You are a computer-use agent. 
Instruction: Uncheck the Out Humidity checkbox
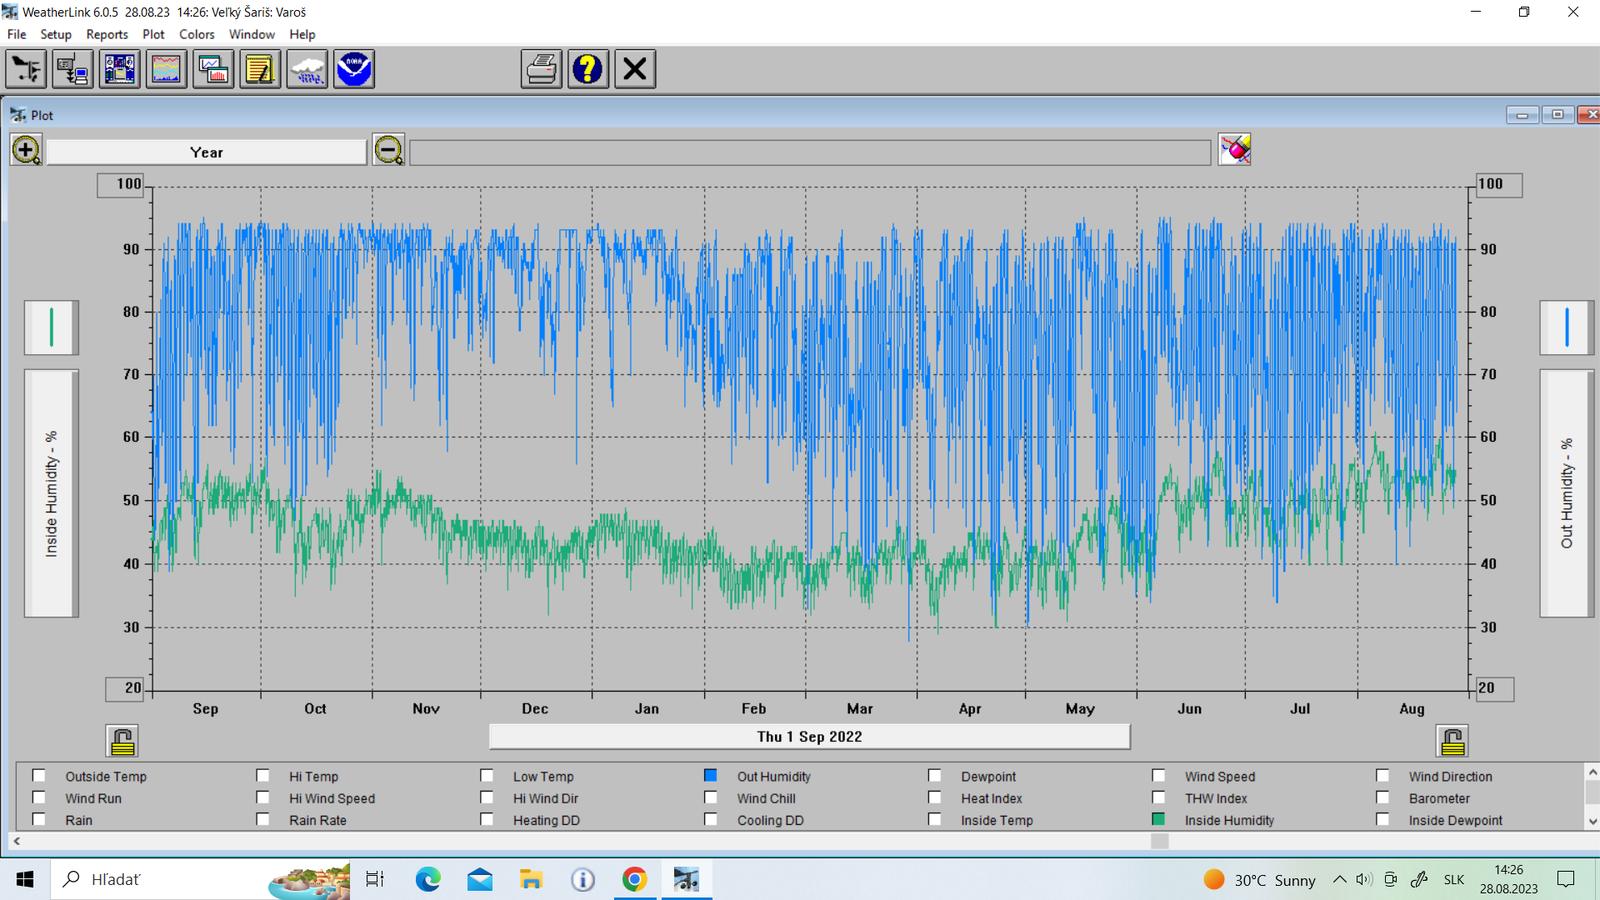(x=711, y=776)
